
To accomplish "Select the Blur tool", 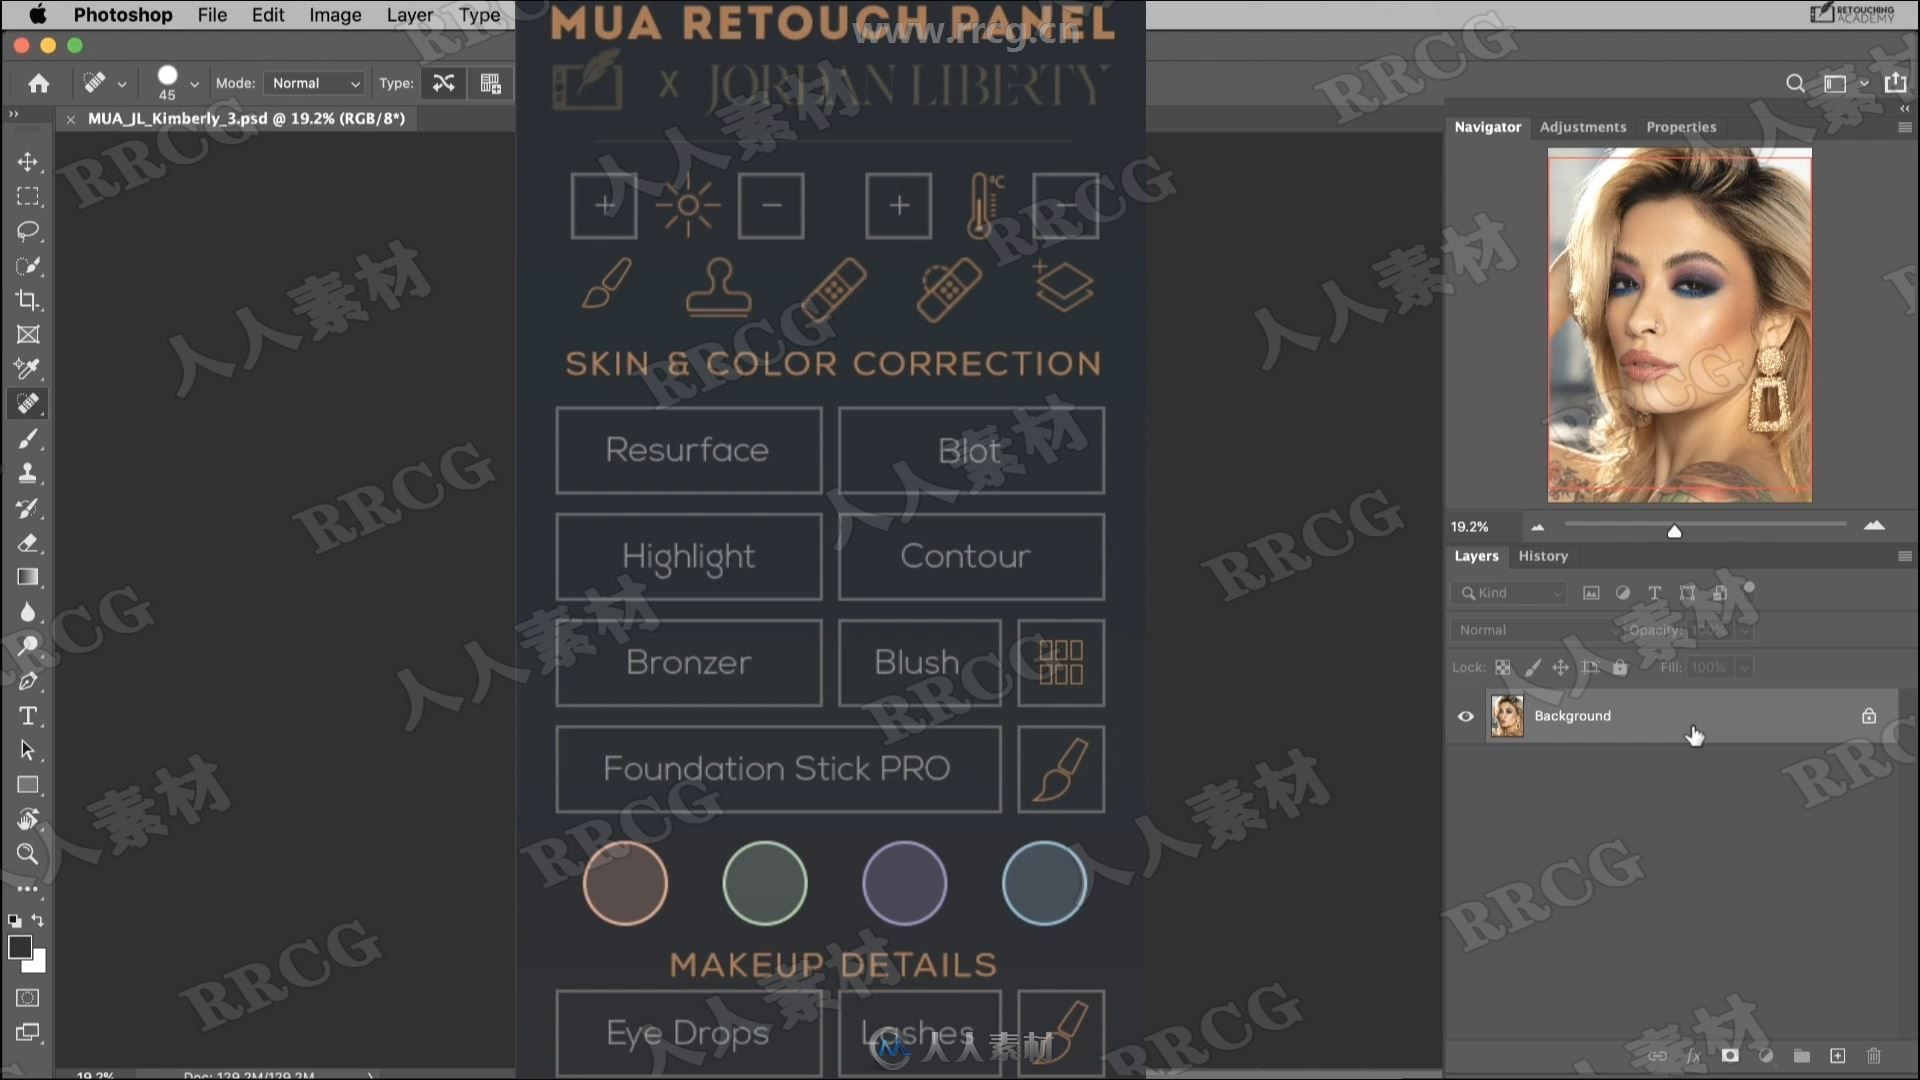I will pyautogui.click(x=28, y=612).
